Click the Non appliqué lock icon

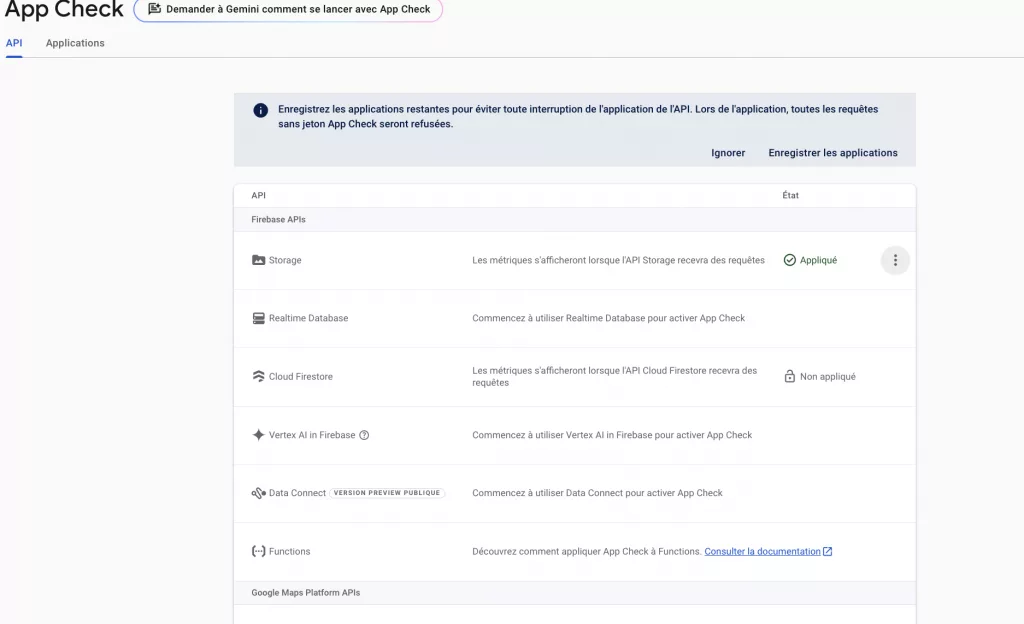coord(790,377)
